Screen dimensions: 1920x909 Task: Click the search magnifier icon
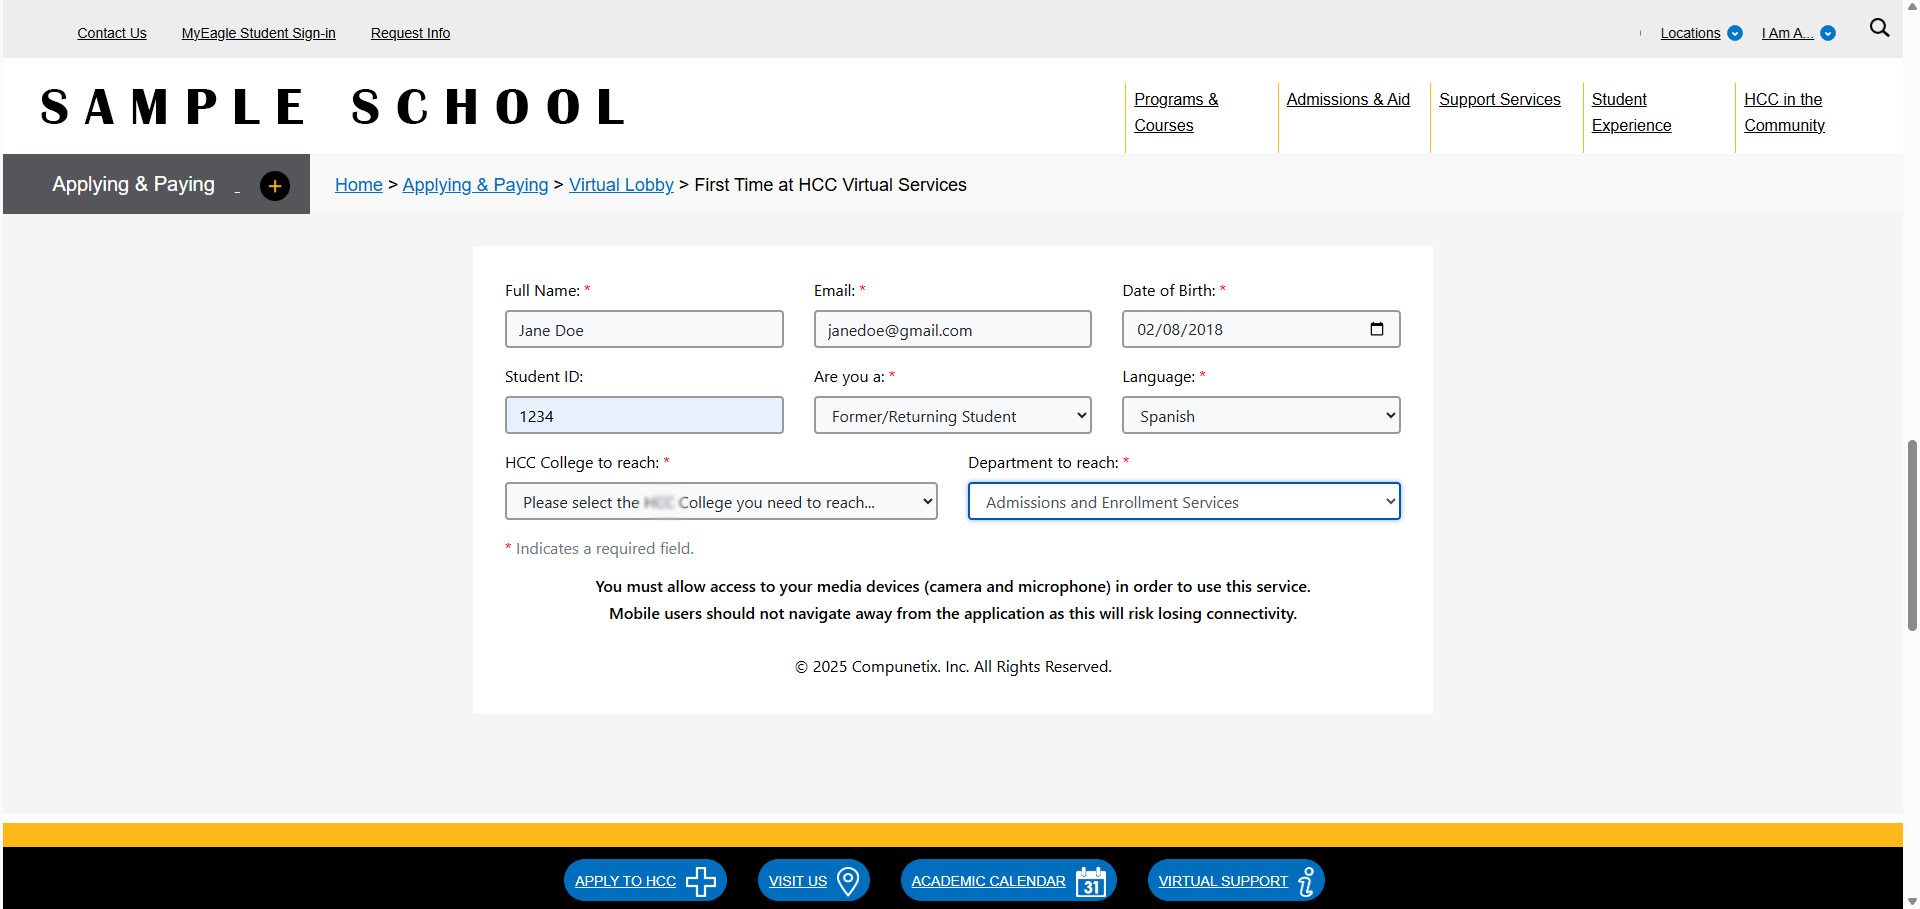point(1879,28)
